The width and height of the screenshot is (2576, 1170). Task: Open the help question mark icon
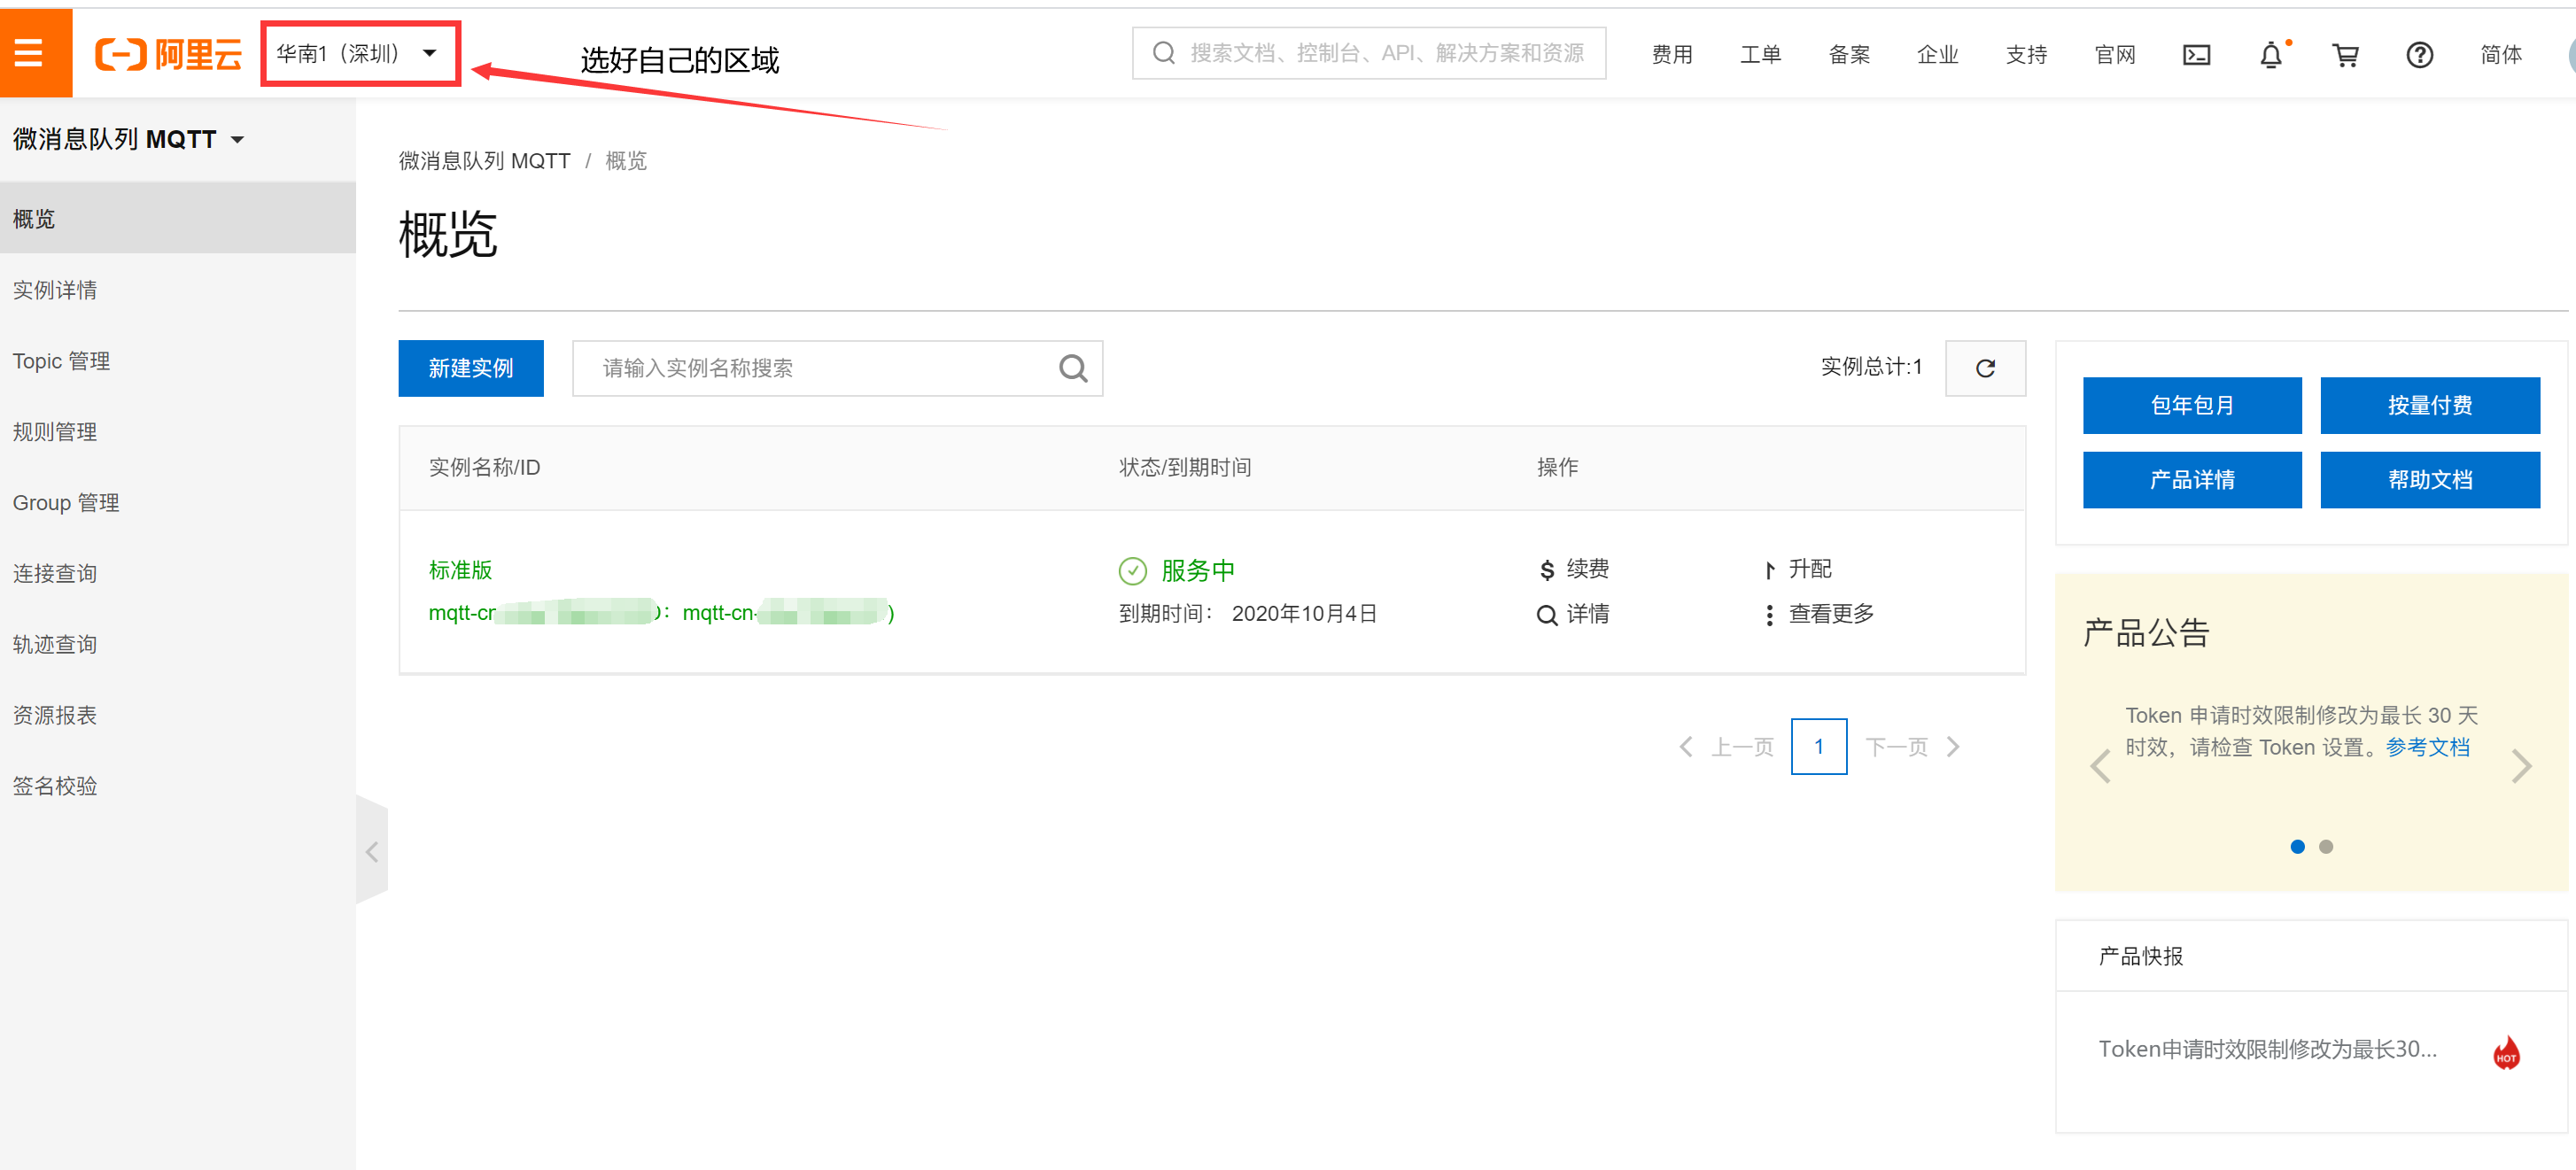point(2419,55)
